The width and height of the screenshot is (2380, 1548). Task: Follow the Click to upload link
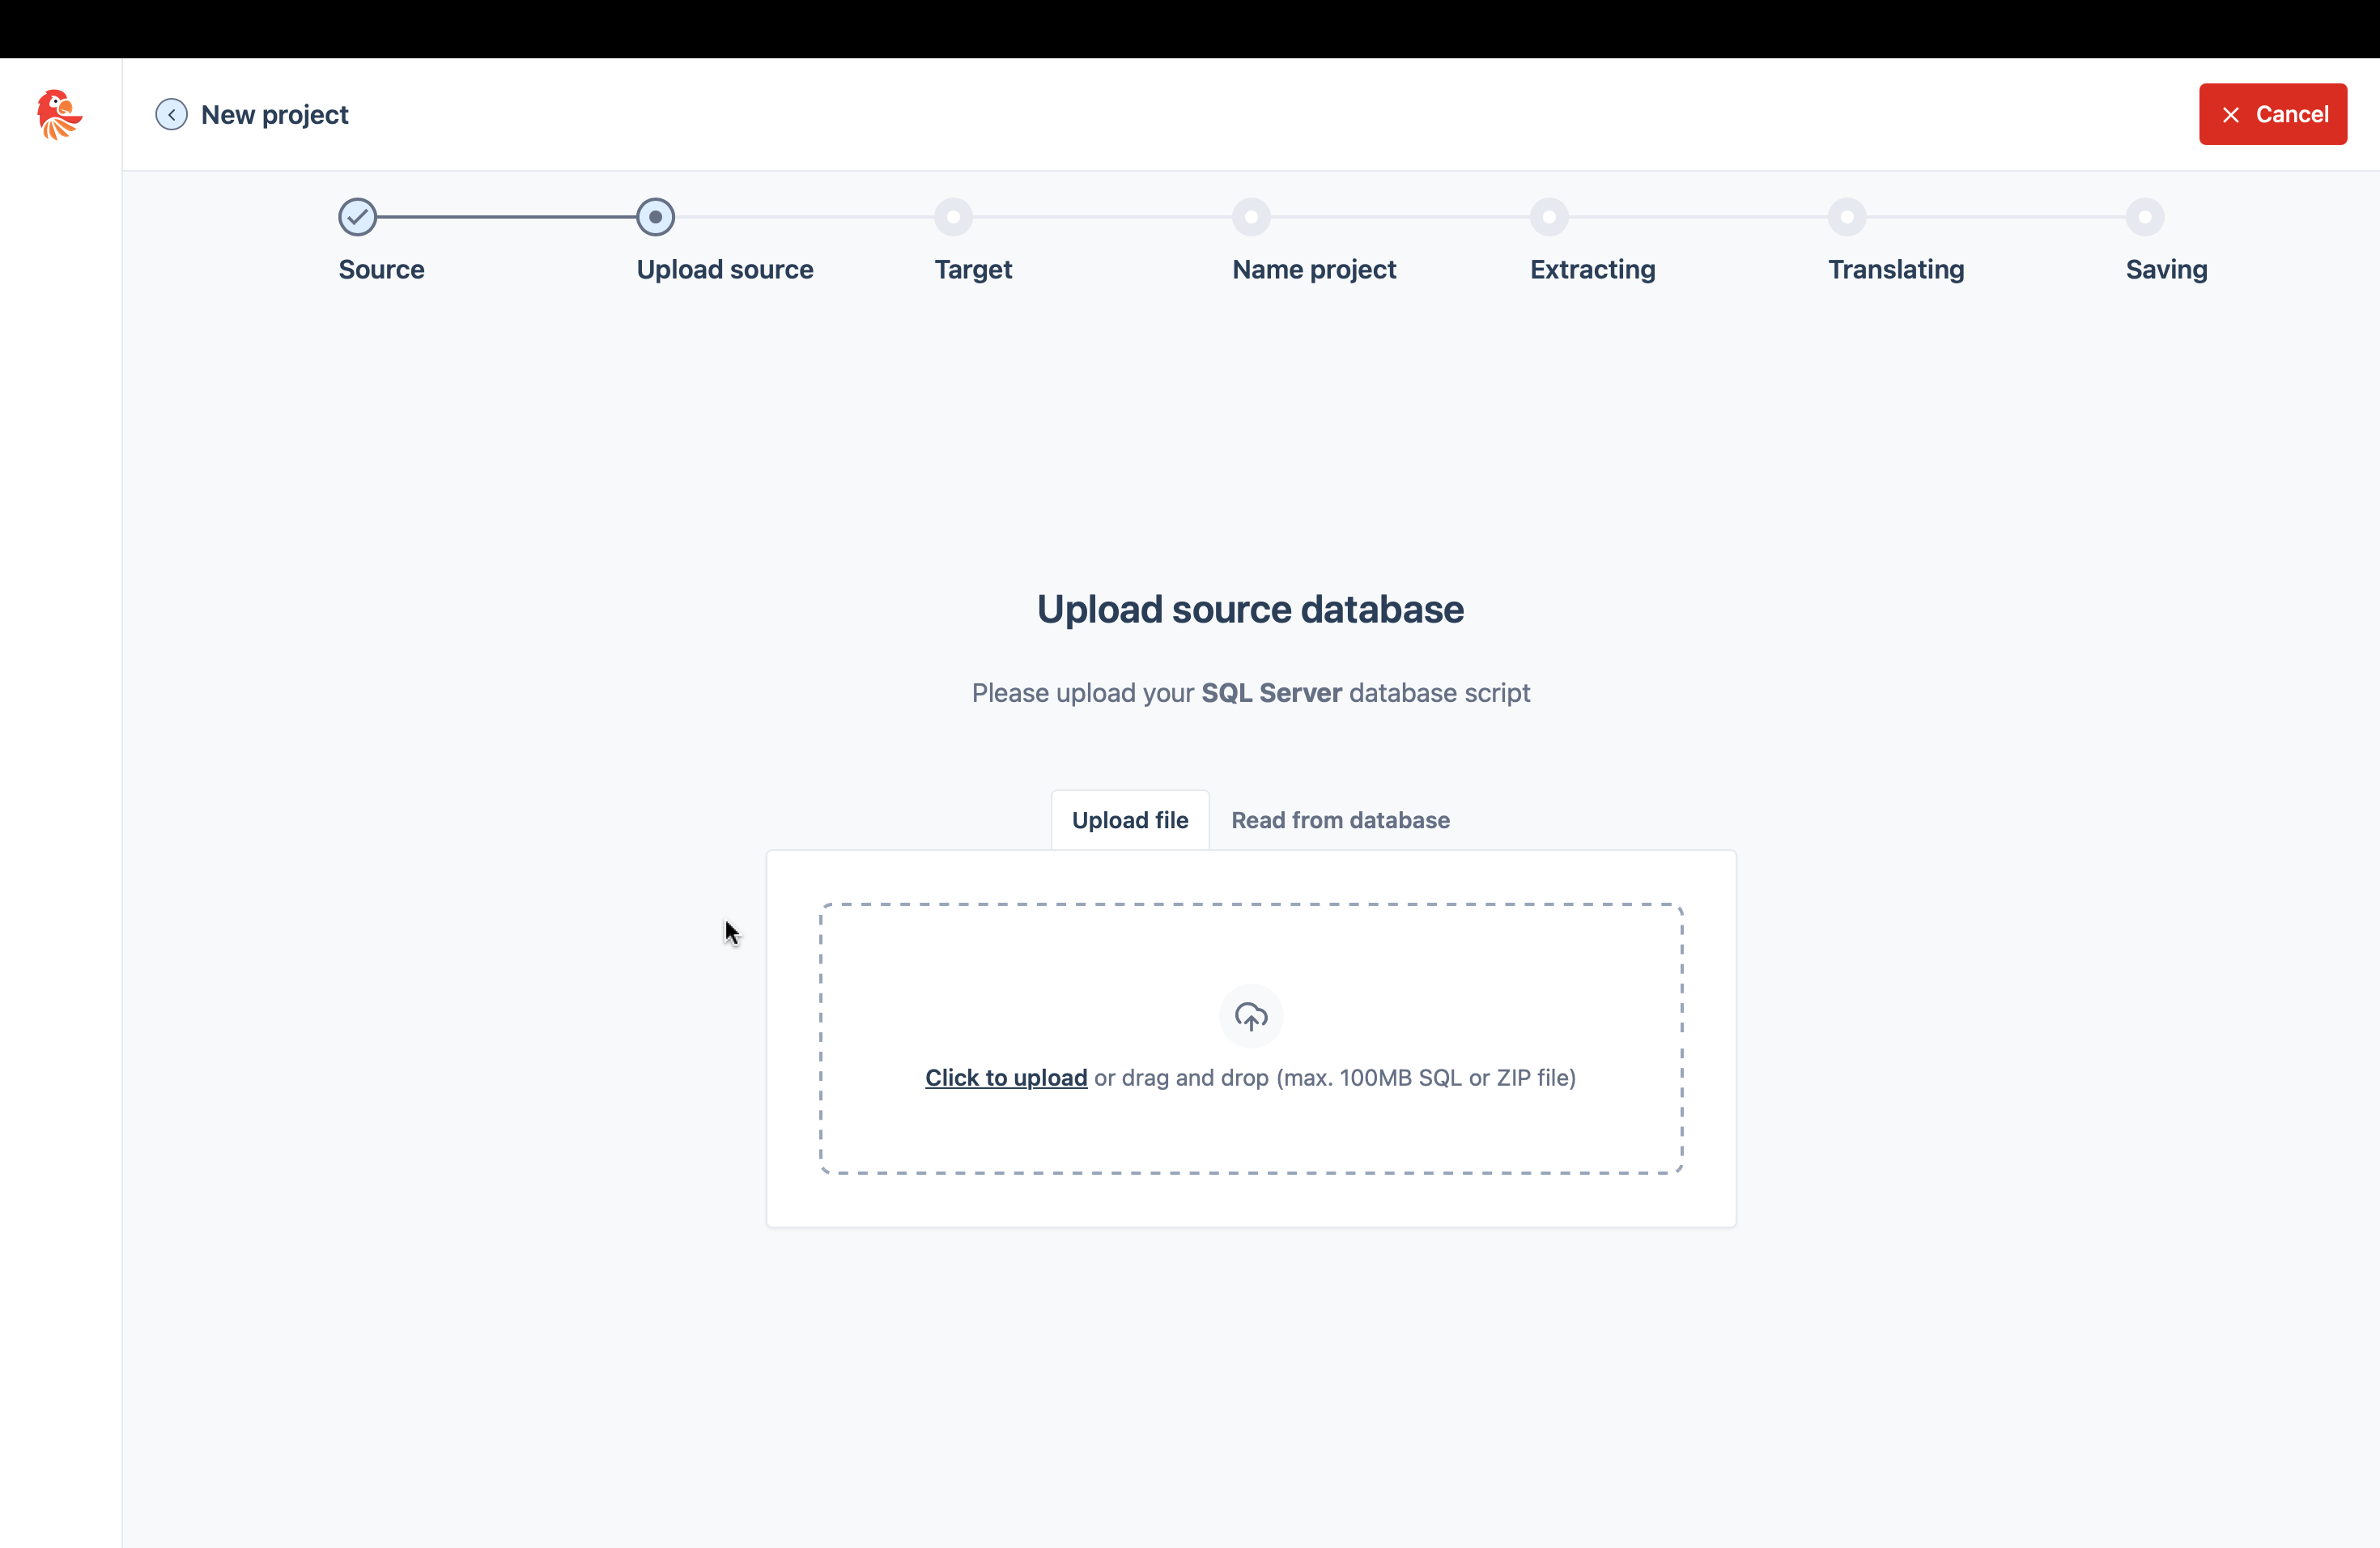coord(1006,1078)
